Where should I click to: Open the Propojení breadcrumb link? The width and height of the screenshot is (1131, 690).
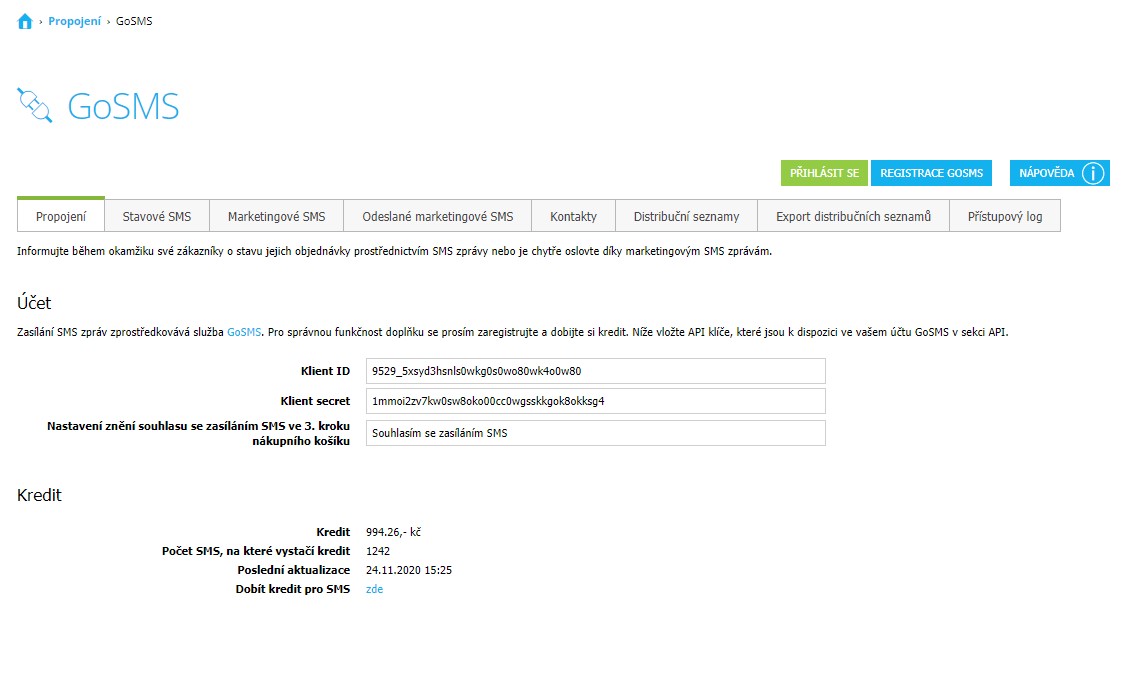click(x=74, y=22)
